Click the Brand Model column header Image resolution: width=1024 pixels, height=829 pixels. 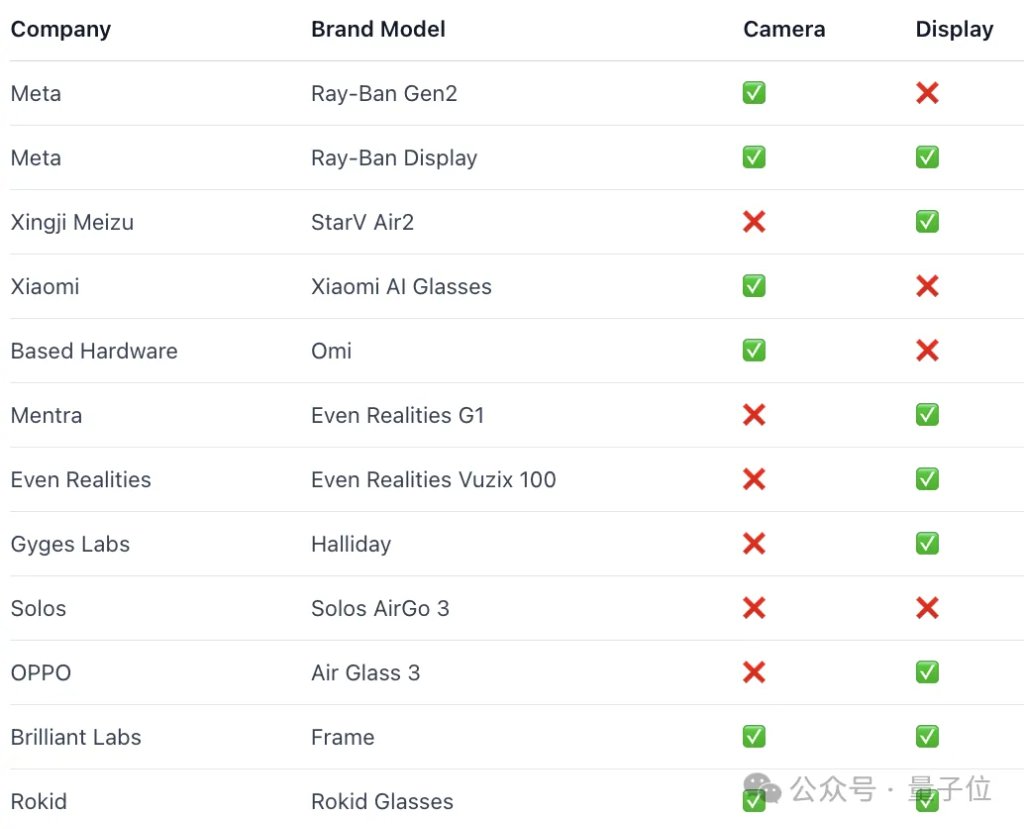378,29
